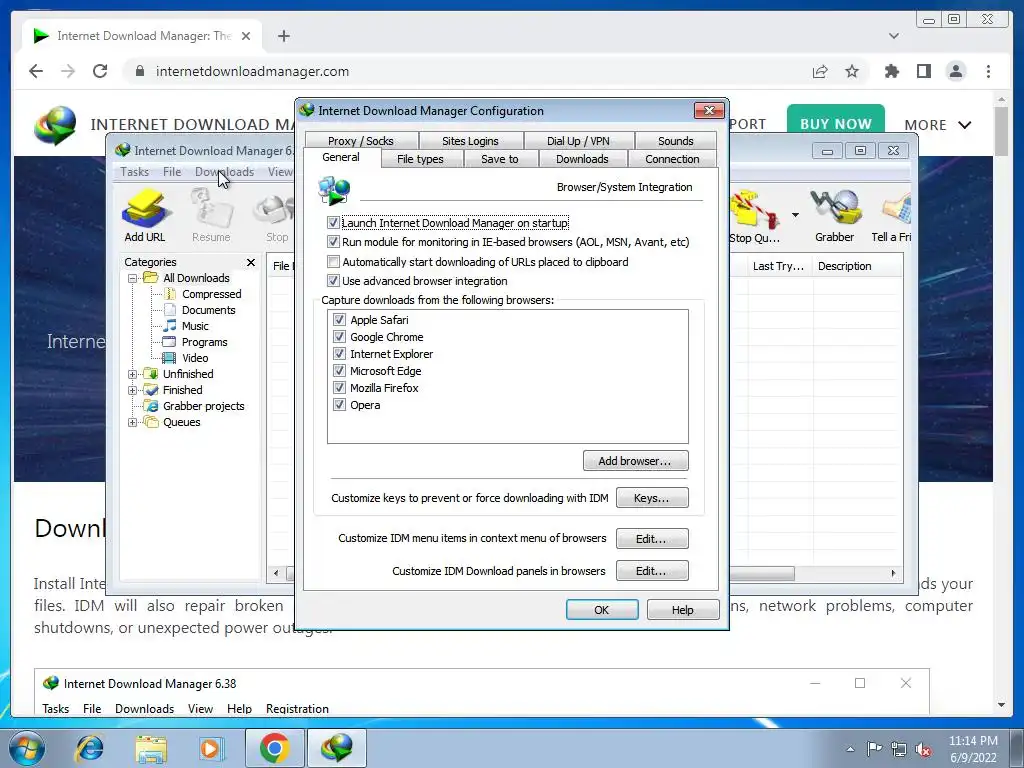Switch to Dial Up / VPN tab
The height and width of the screenshot is (768, 1024).
(x=578, y=140)
